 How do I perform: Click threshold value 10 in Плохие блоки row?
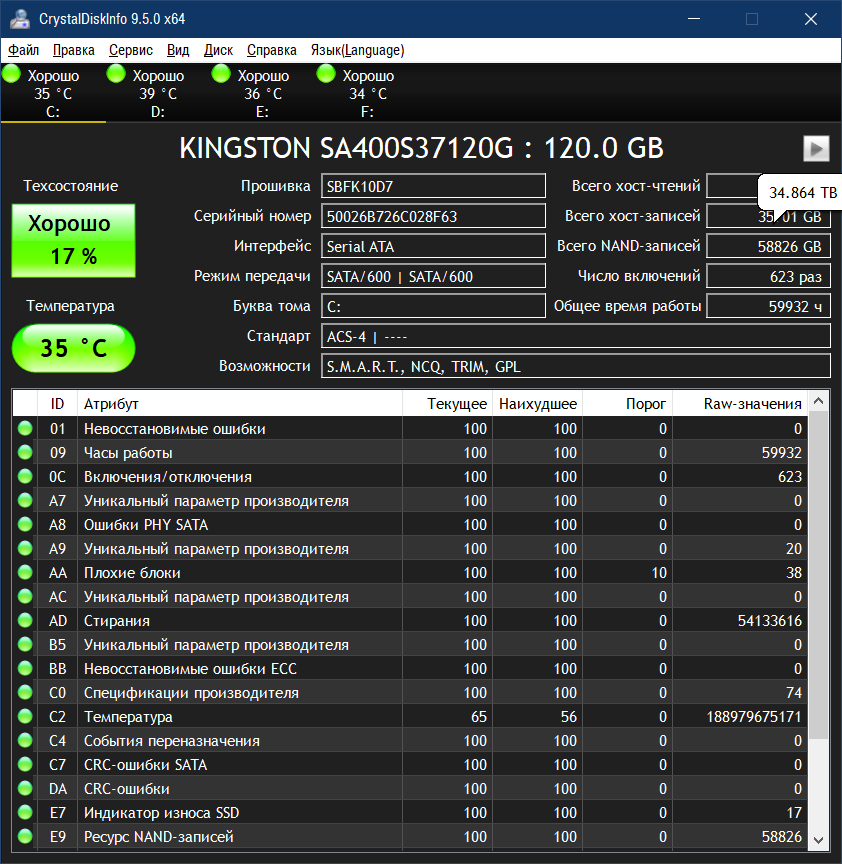[x=659, y=573]
